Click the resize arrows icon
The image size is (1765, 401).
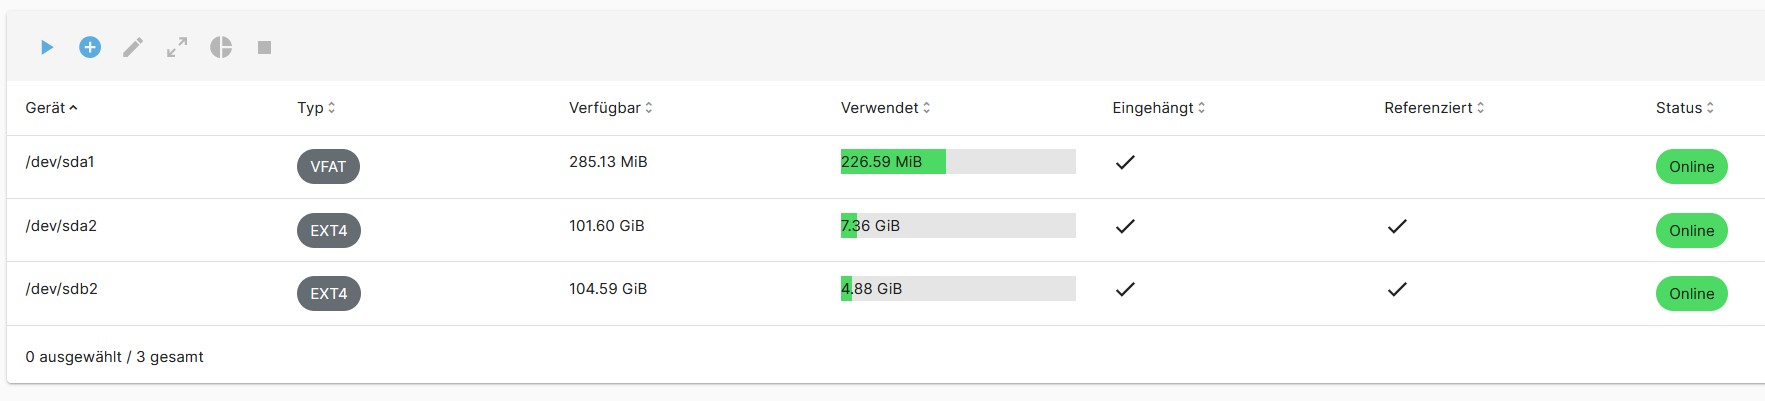tap(177, 47)
